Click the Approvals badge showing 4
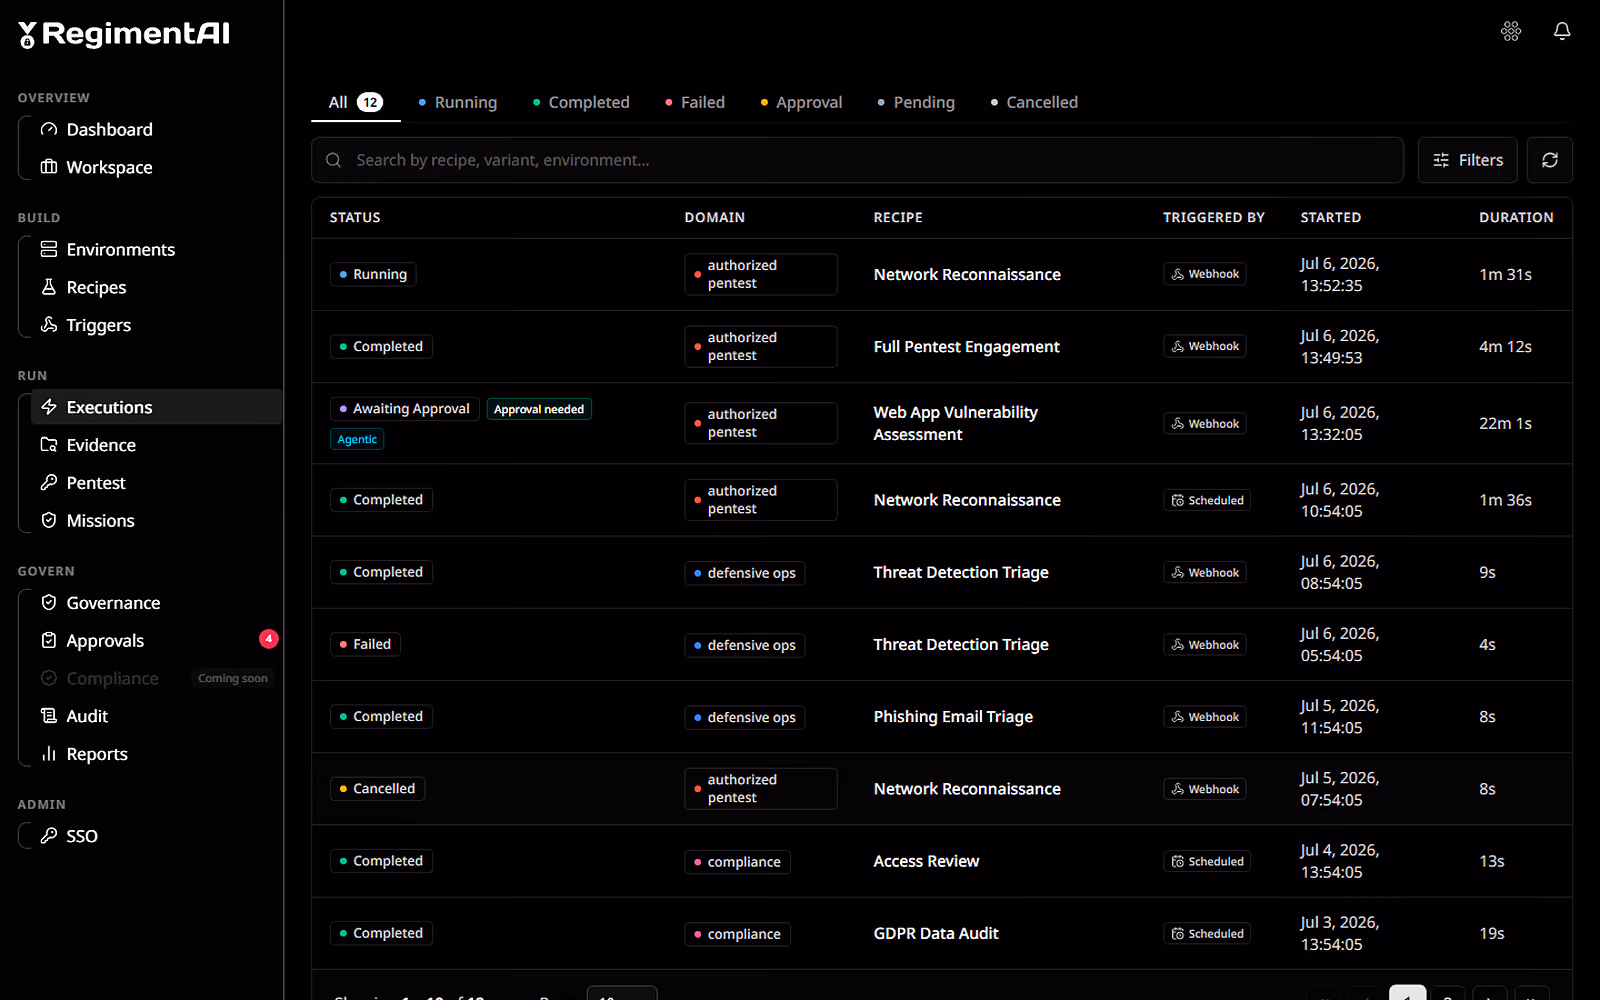Viewport: 1600px width, 1000px height. pyautogui.click(x=269, y=639)
